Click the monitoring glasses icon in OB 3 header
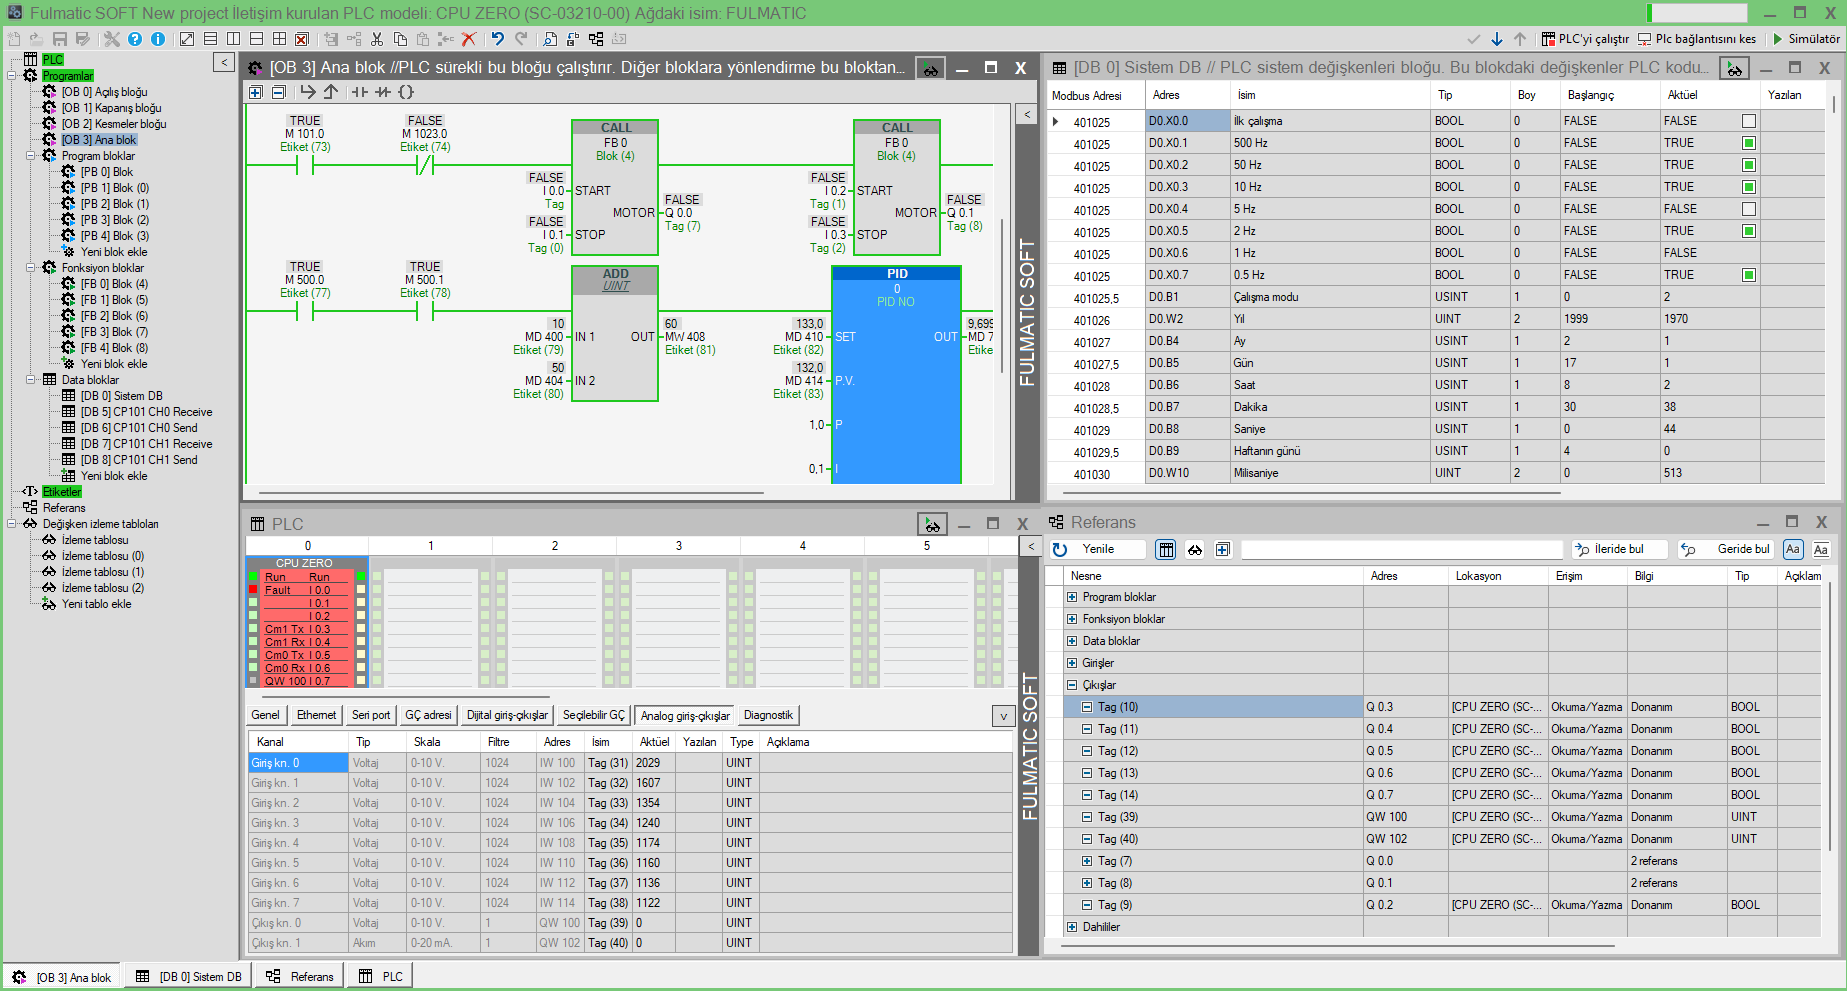Viewport: 1847px width, 991px height. 930,69
